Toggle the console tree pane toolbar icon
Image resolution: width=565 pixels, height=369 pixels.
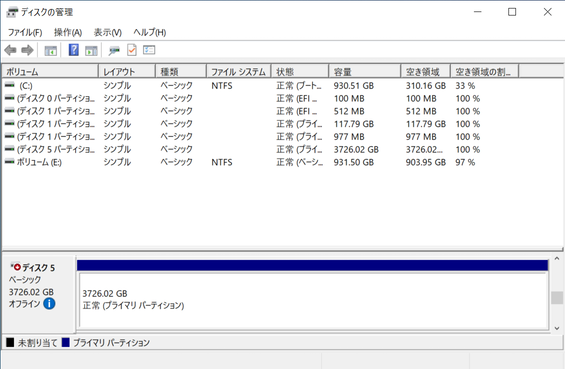tap(50, 50)
